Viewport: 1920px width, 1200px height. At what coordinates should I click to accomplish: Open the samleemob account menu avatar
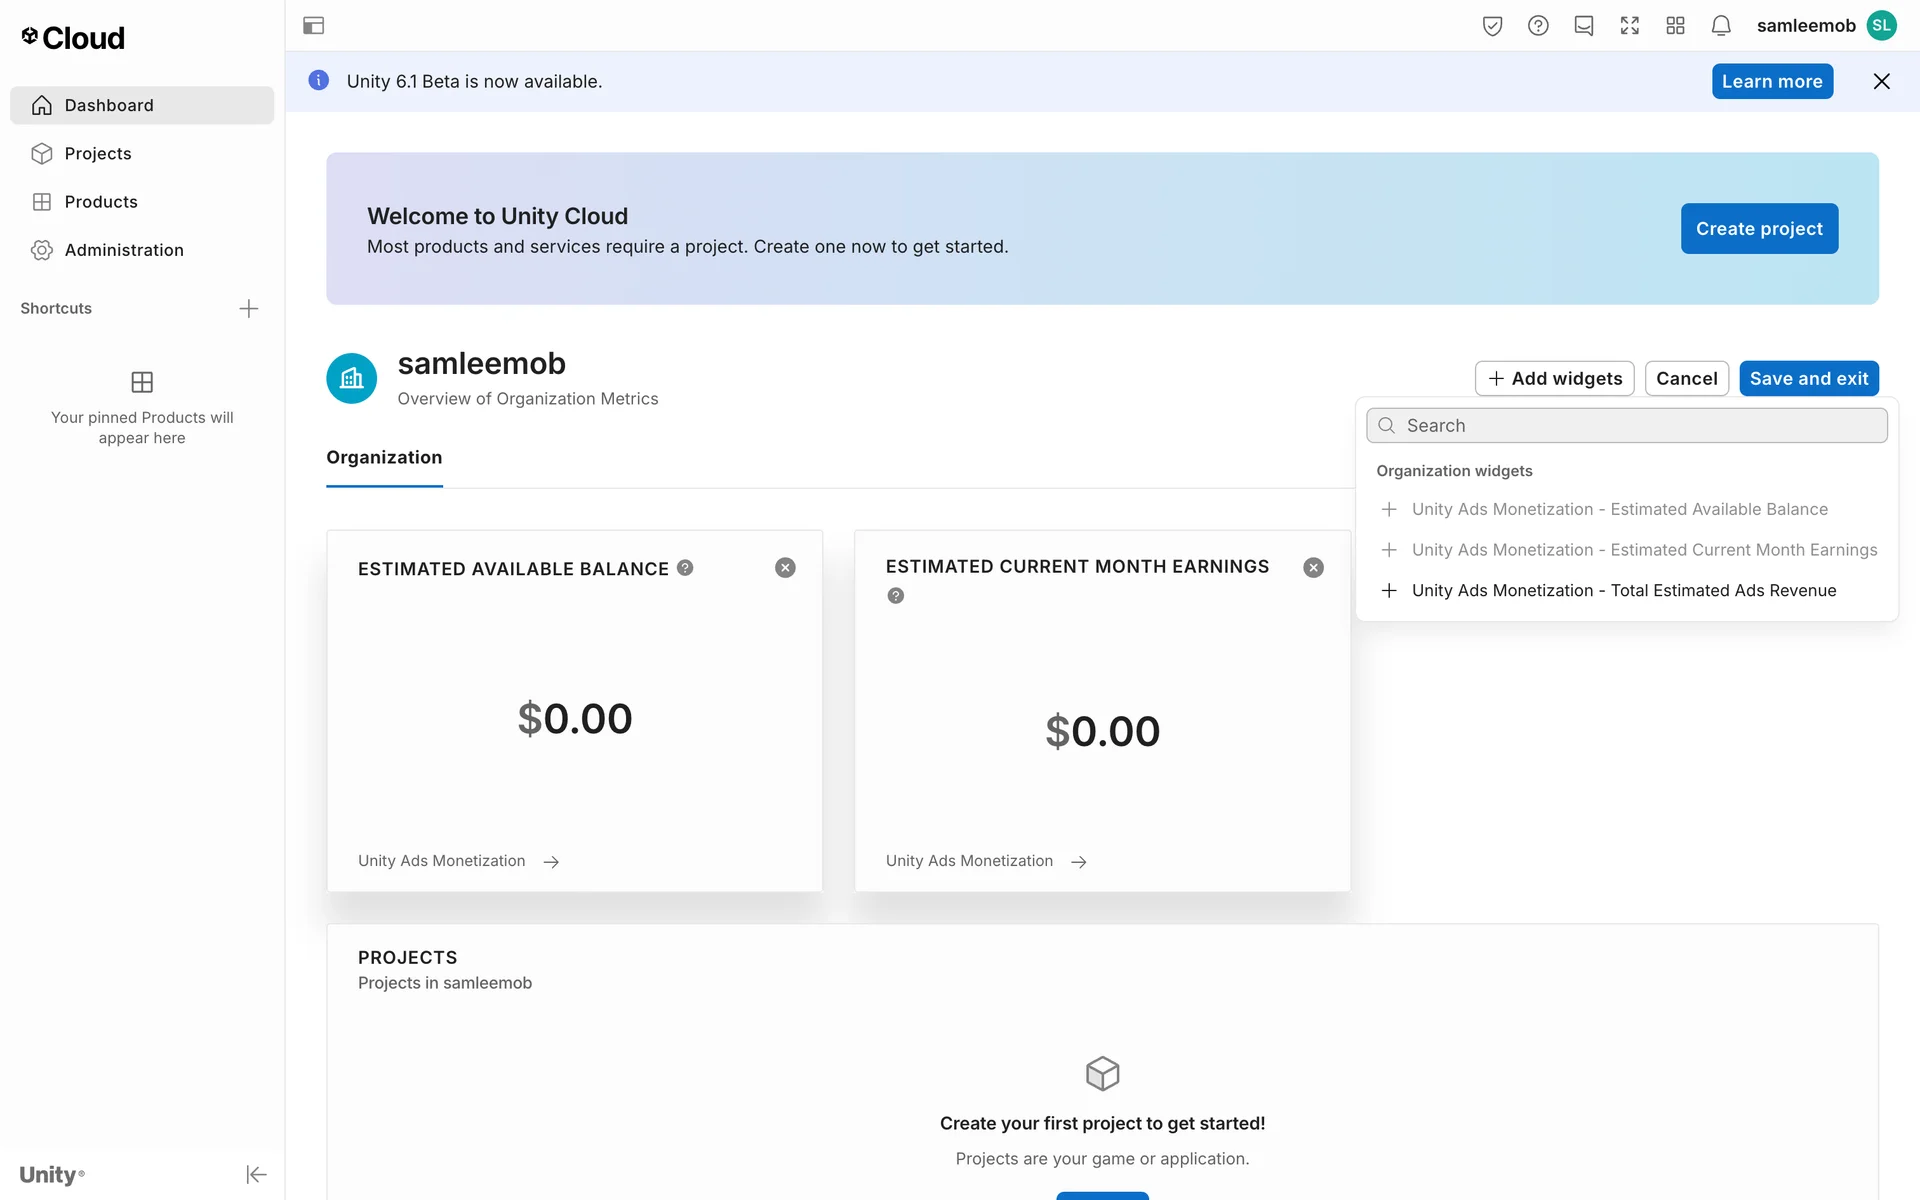point(1882,26)
